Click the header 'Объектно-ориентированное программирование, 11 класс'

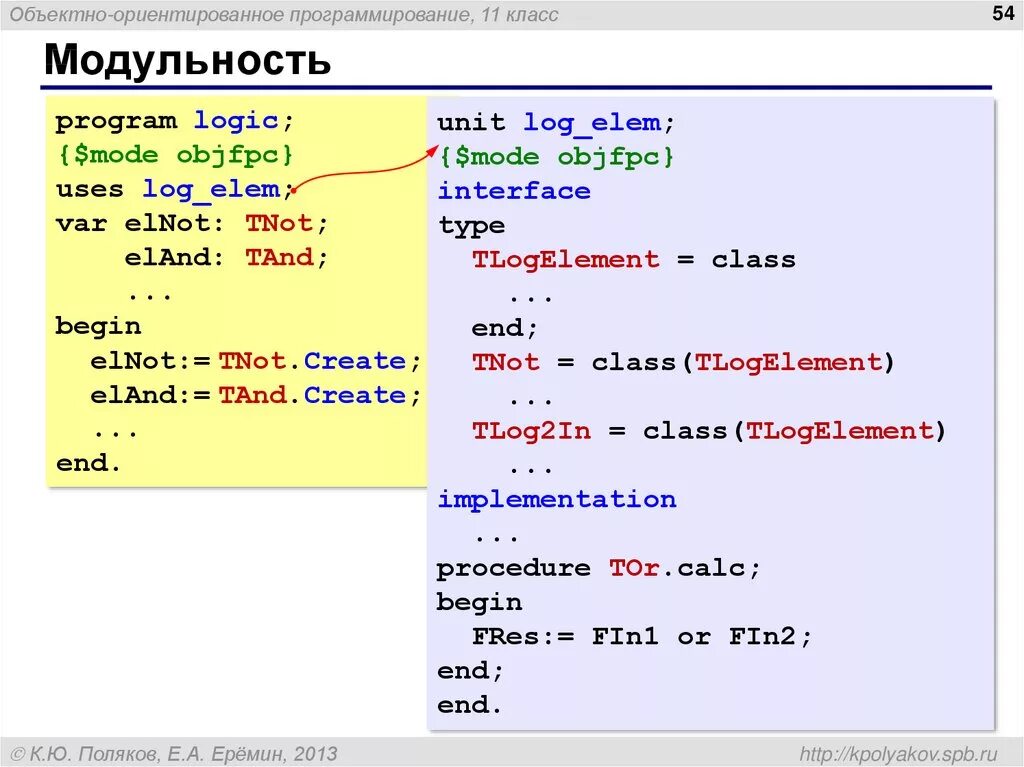pyautogui.click(x=284, y=14)
